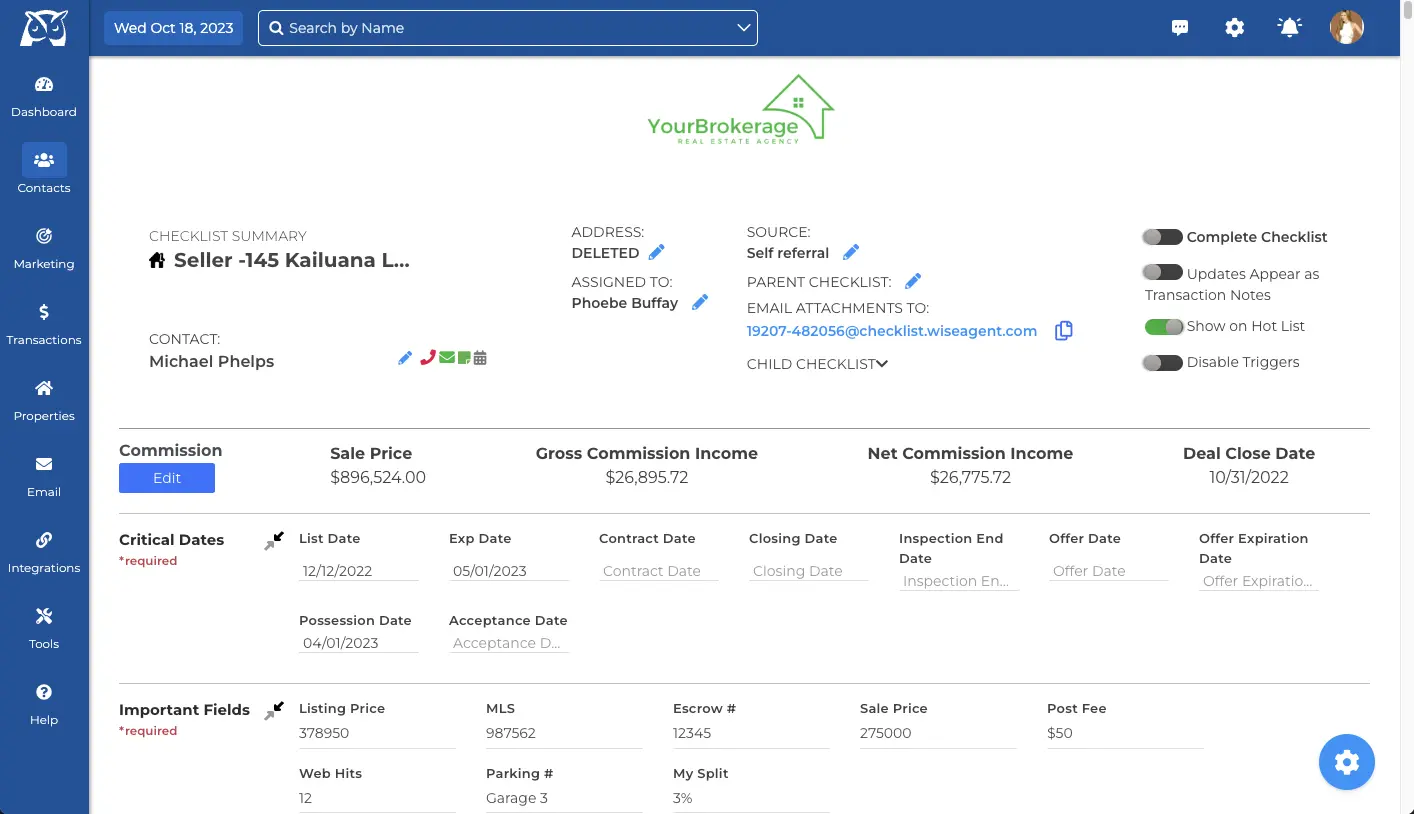
Task: Open the calendar icon next to the contact
Action: pyautogui.click(x=478, y=357)
